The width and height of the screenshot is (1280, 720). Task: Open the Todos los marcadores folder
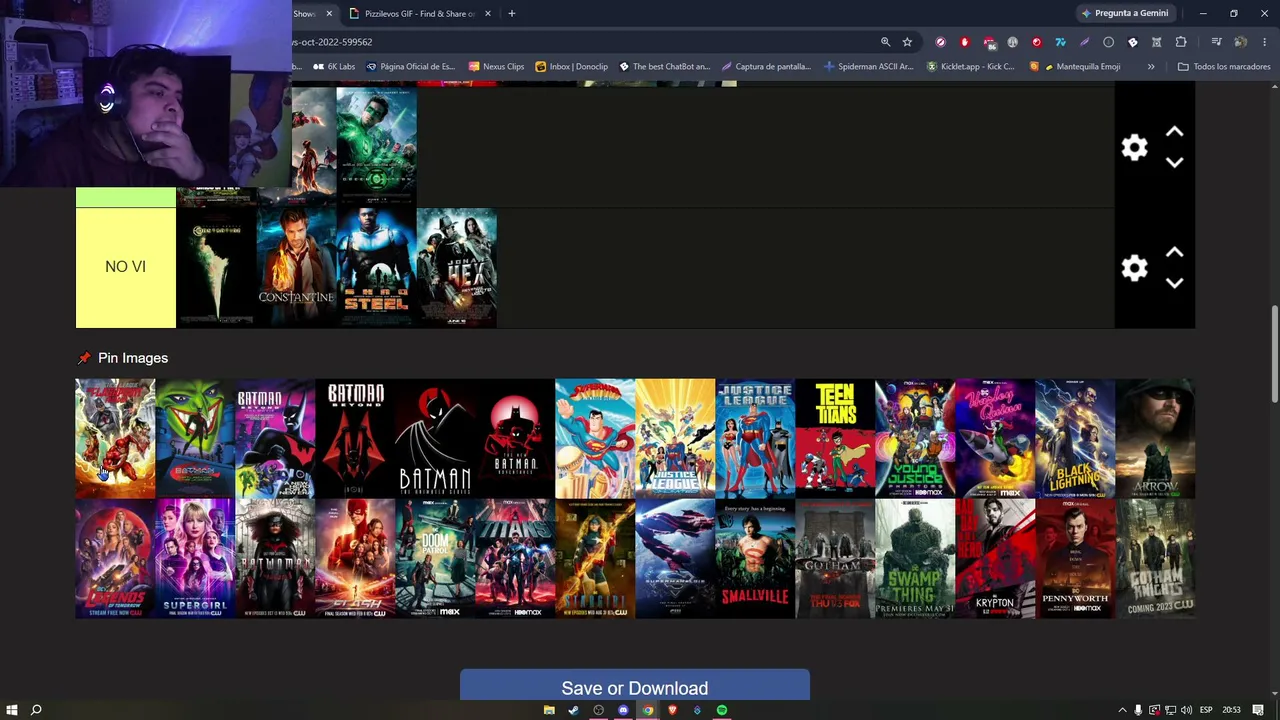[x=1224, y=66]
